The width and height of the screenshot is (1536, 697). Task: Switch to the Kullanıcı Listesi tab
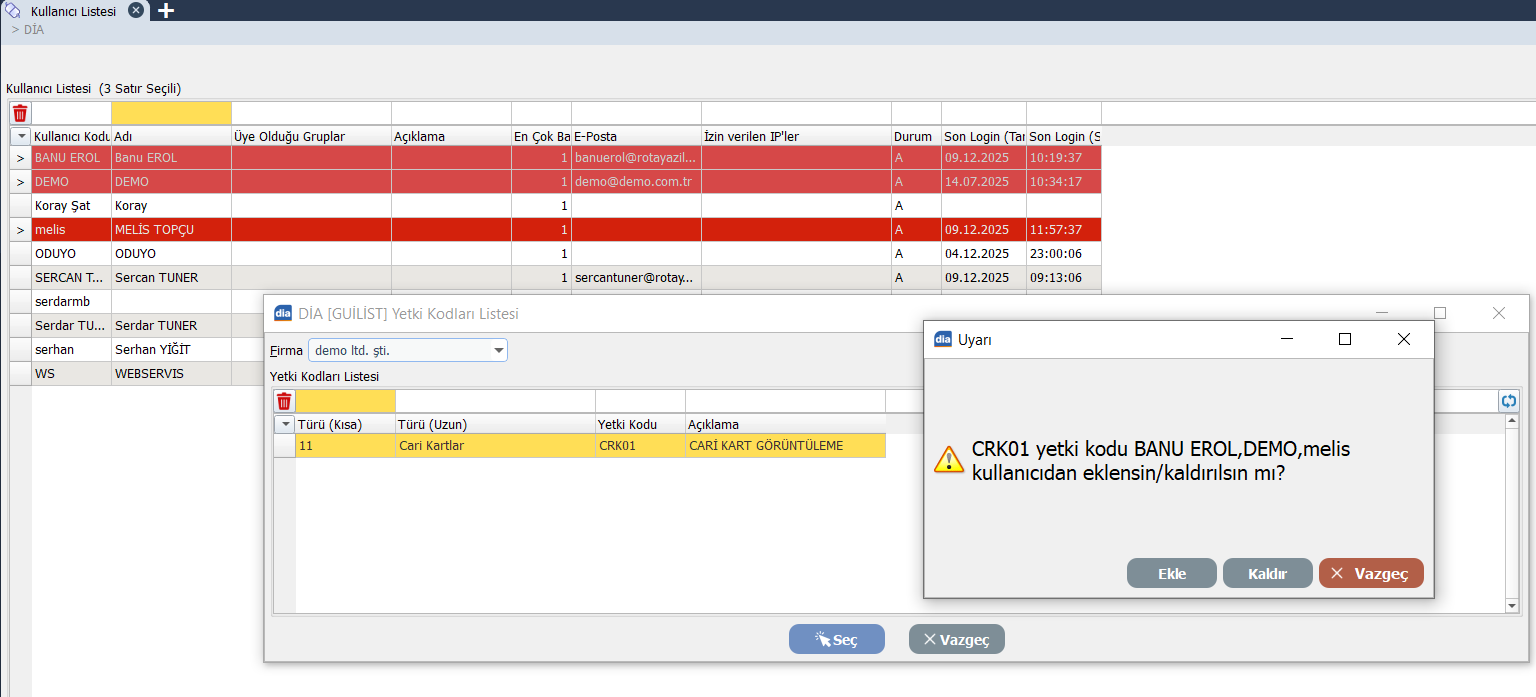coord(73,10)
